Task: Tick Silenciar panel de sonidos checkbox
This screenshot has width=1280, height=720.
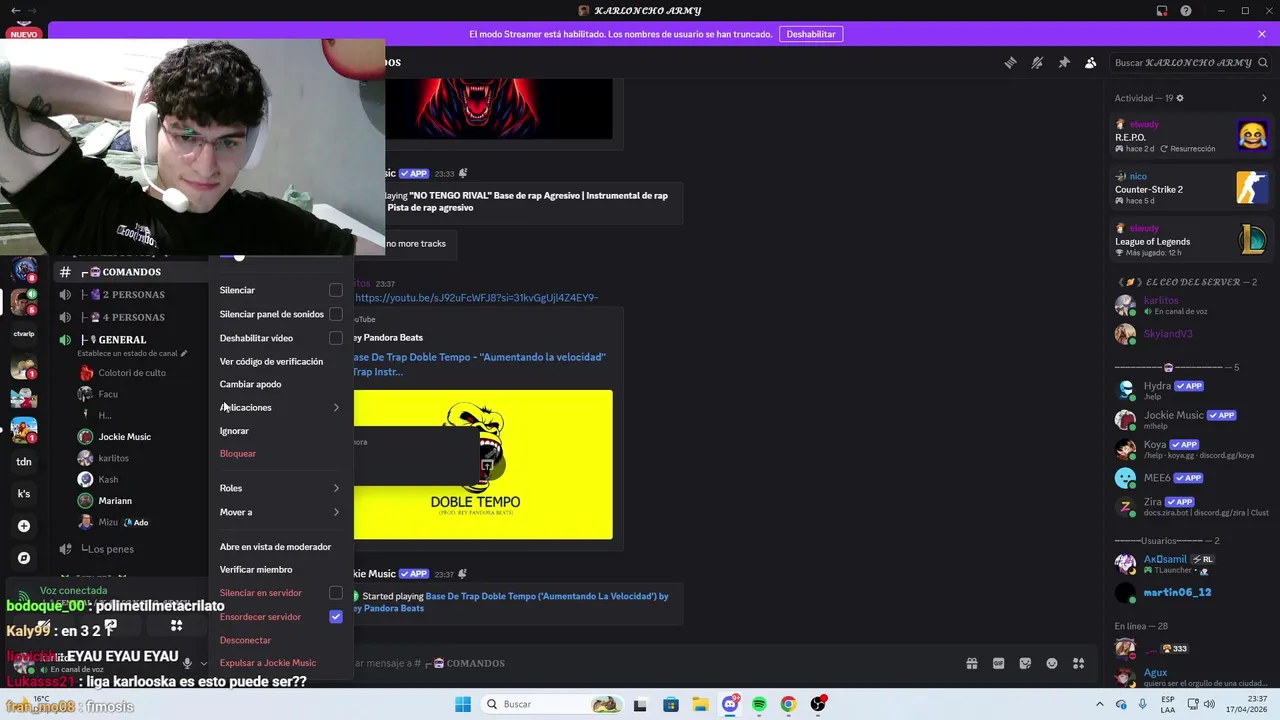Action: [336, 314]
